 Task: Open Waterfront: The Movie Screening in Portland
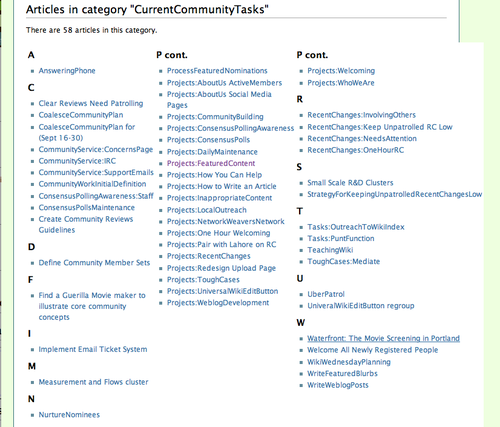383,338
